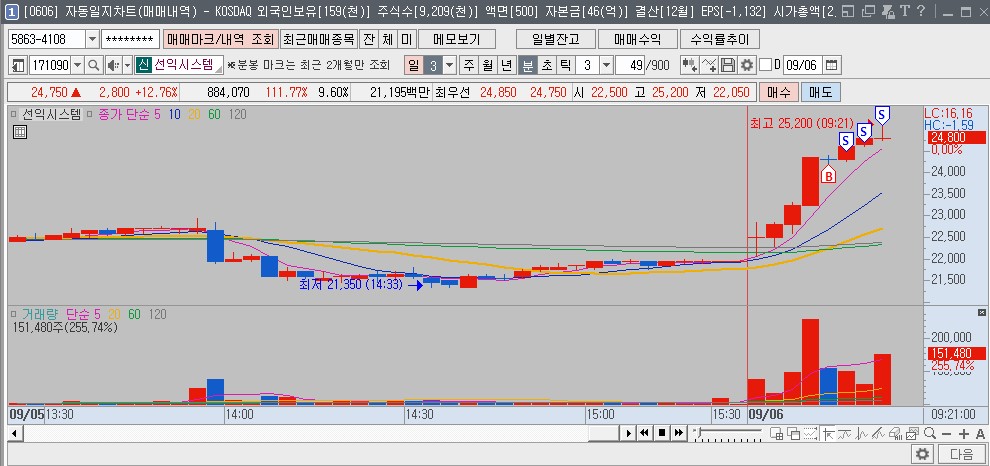Screen dimensions: 990x466
Task: Click the account password field
Action: tap(130, 39)
